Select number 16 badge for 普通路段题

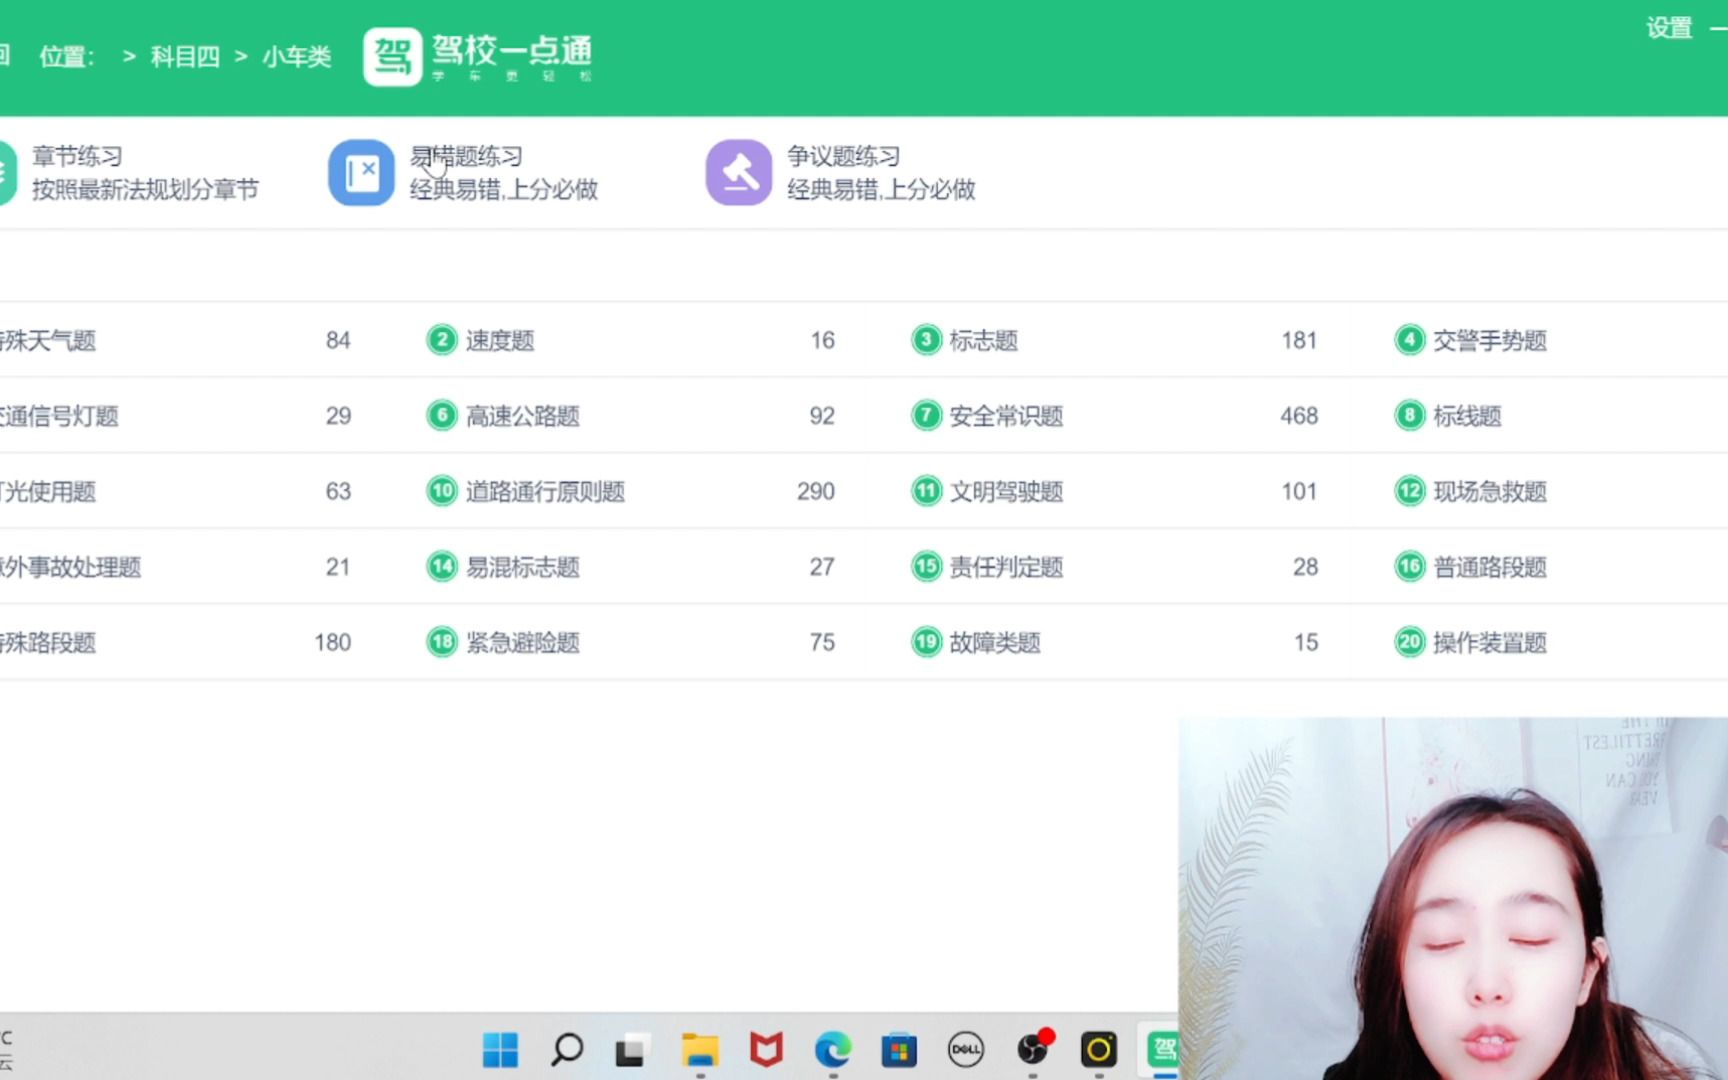[1409, 567]
